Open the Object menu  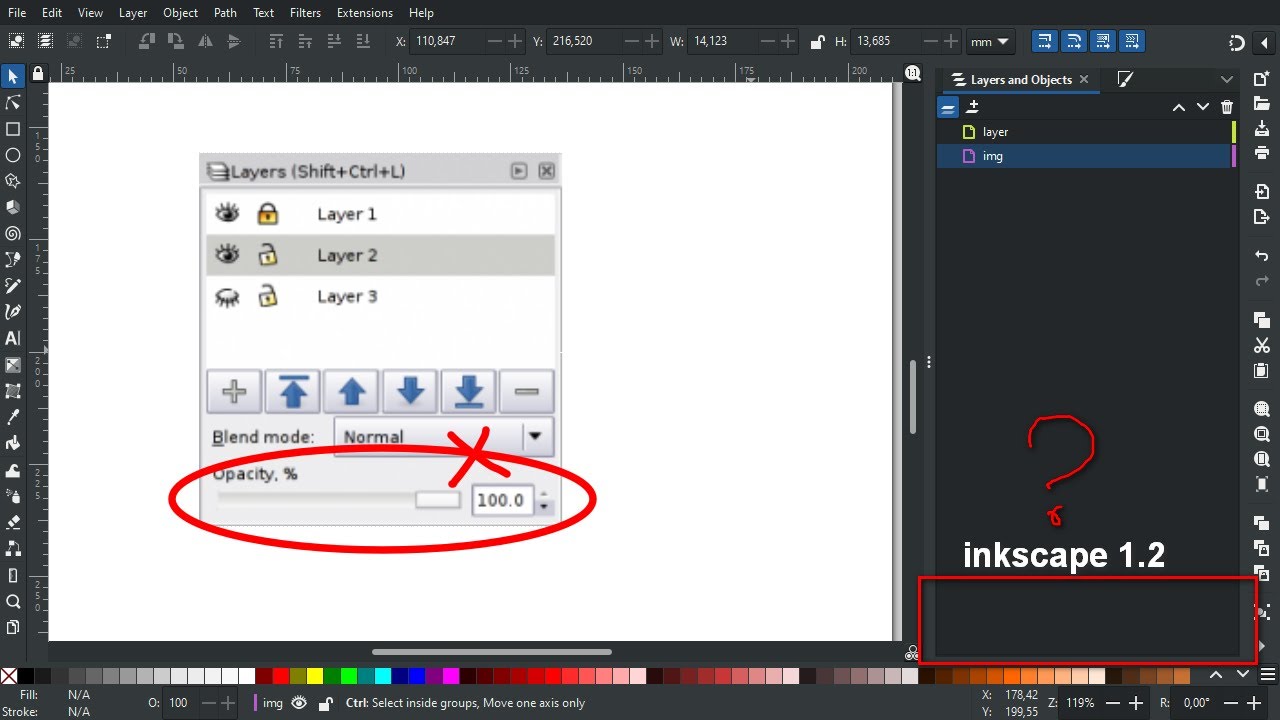pyautogui.click(x=180, y=13)
